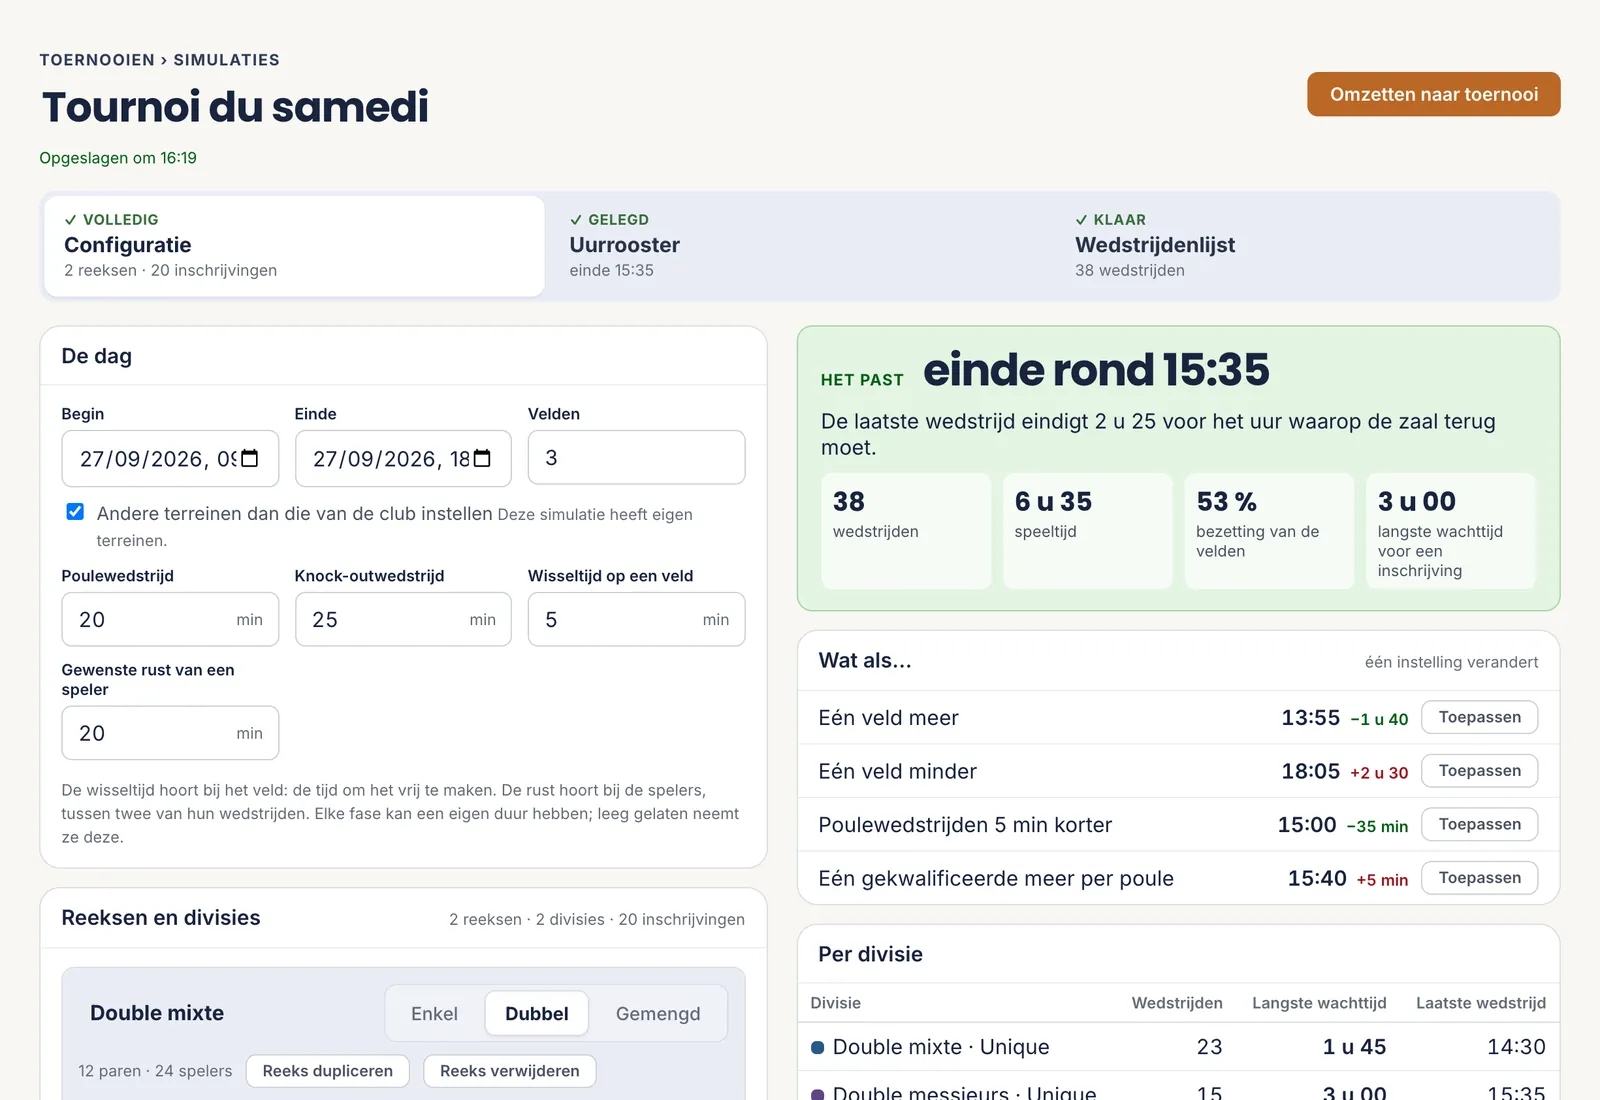Click Reeks dupliceren button

click(327, 1071)
